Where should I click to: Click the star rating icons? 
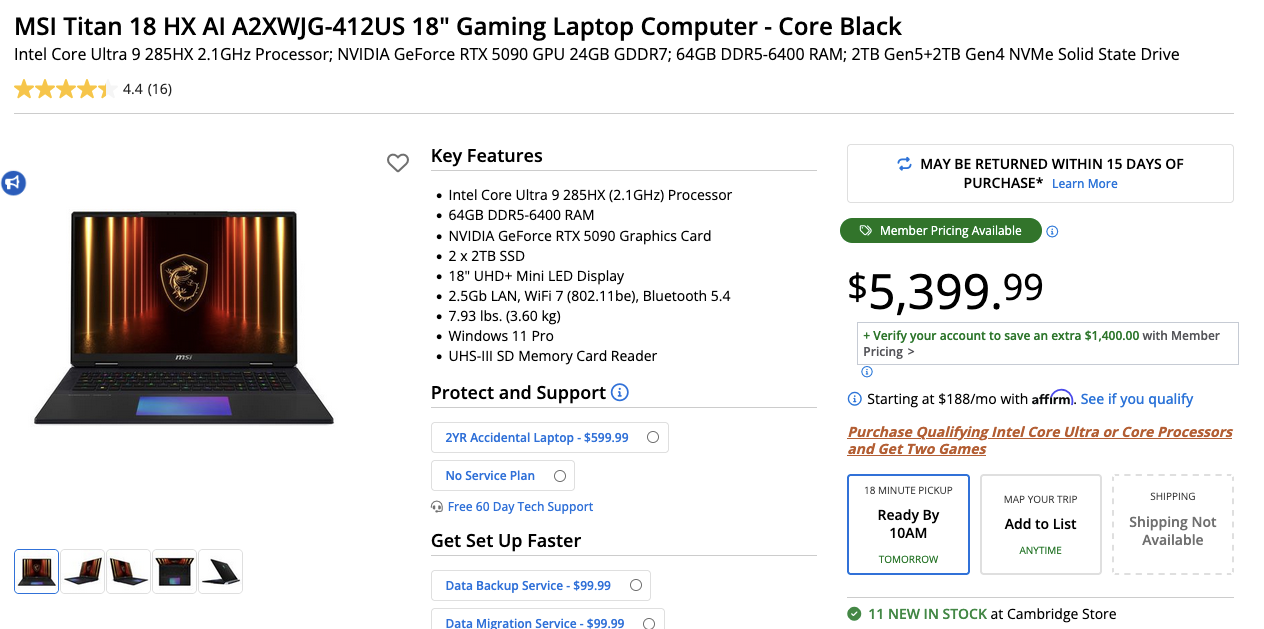[x=63, y=89]
